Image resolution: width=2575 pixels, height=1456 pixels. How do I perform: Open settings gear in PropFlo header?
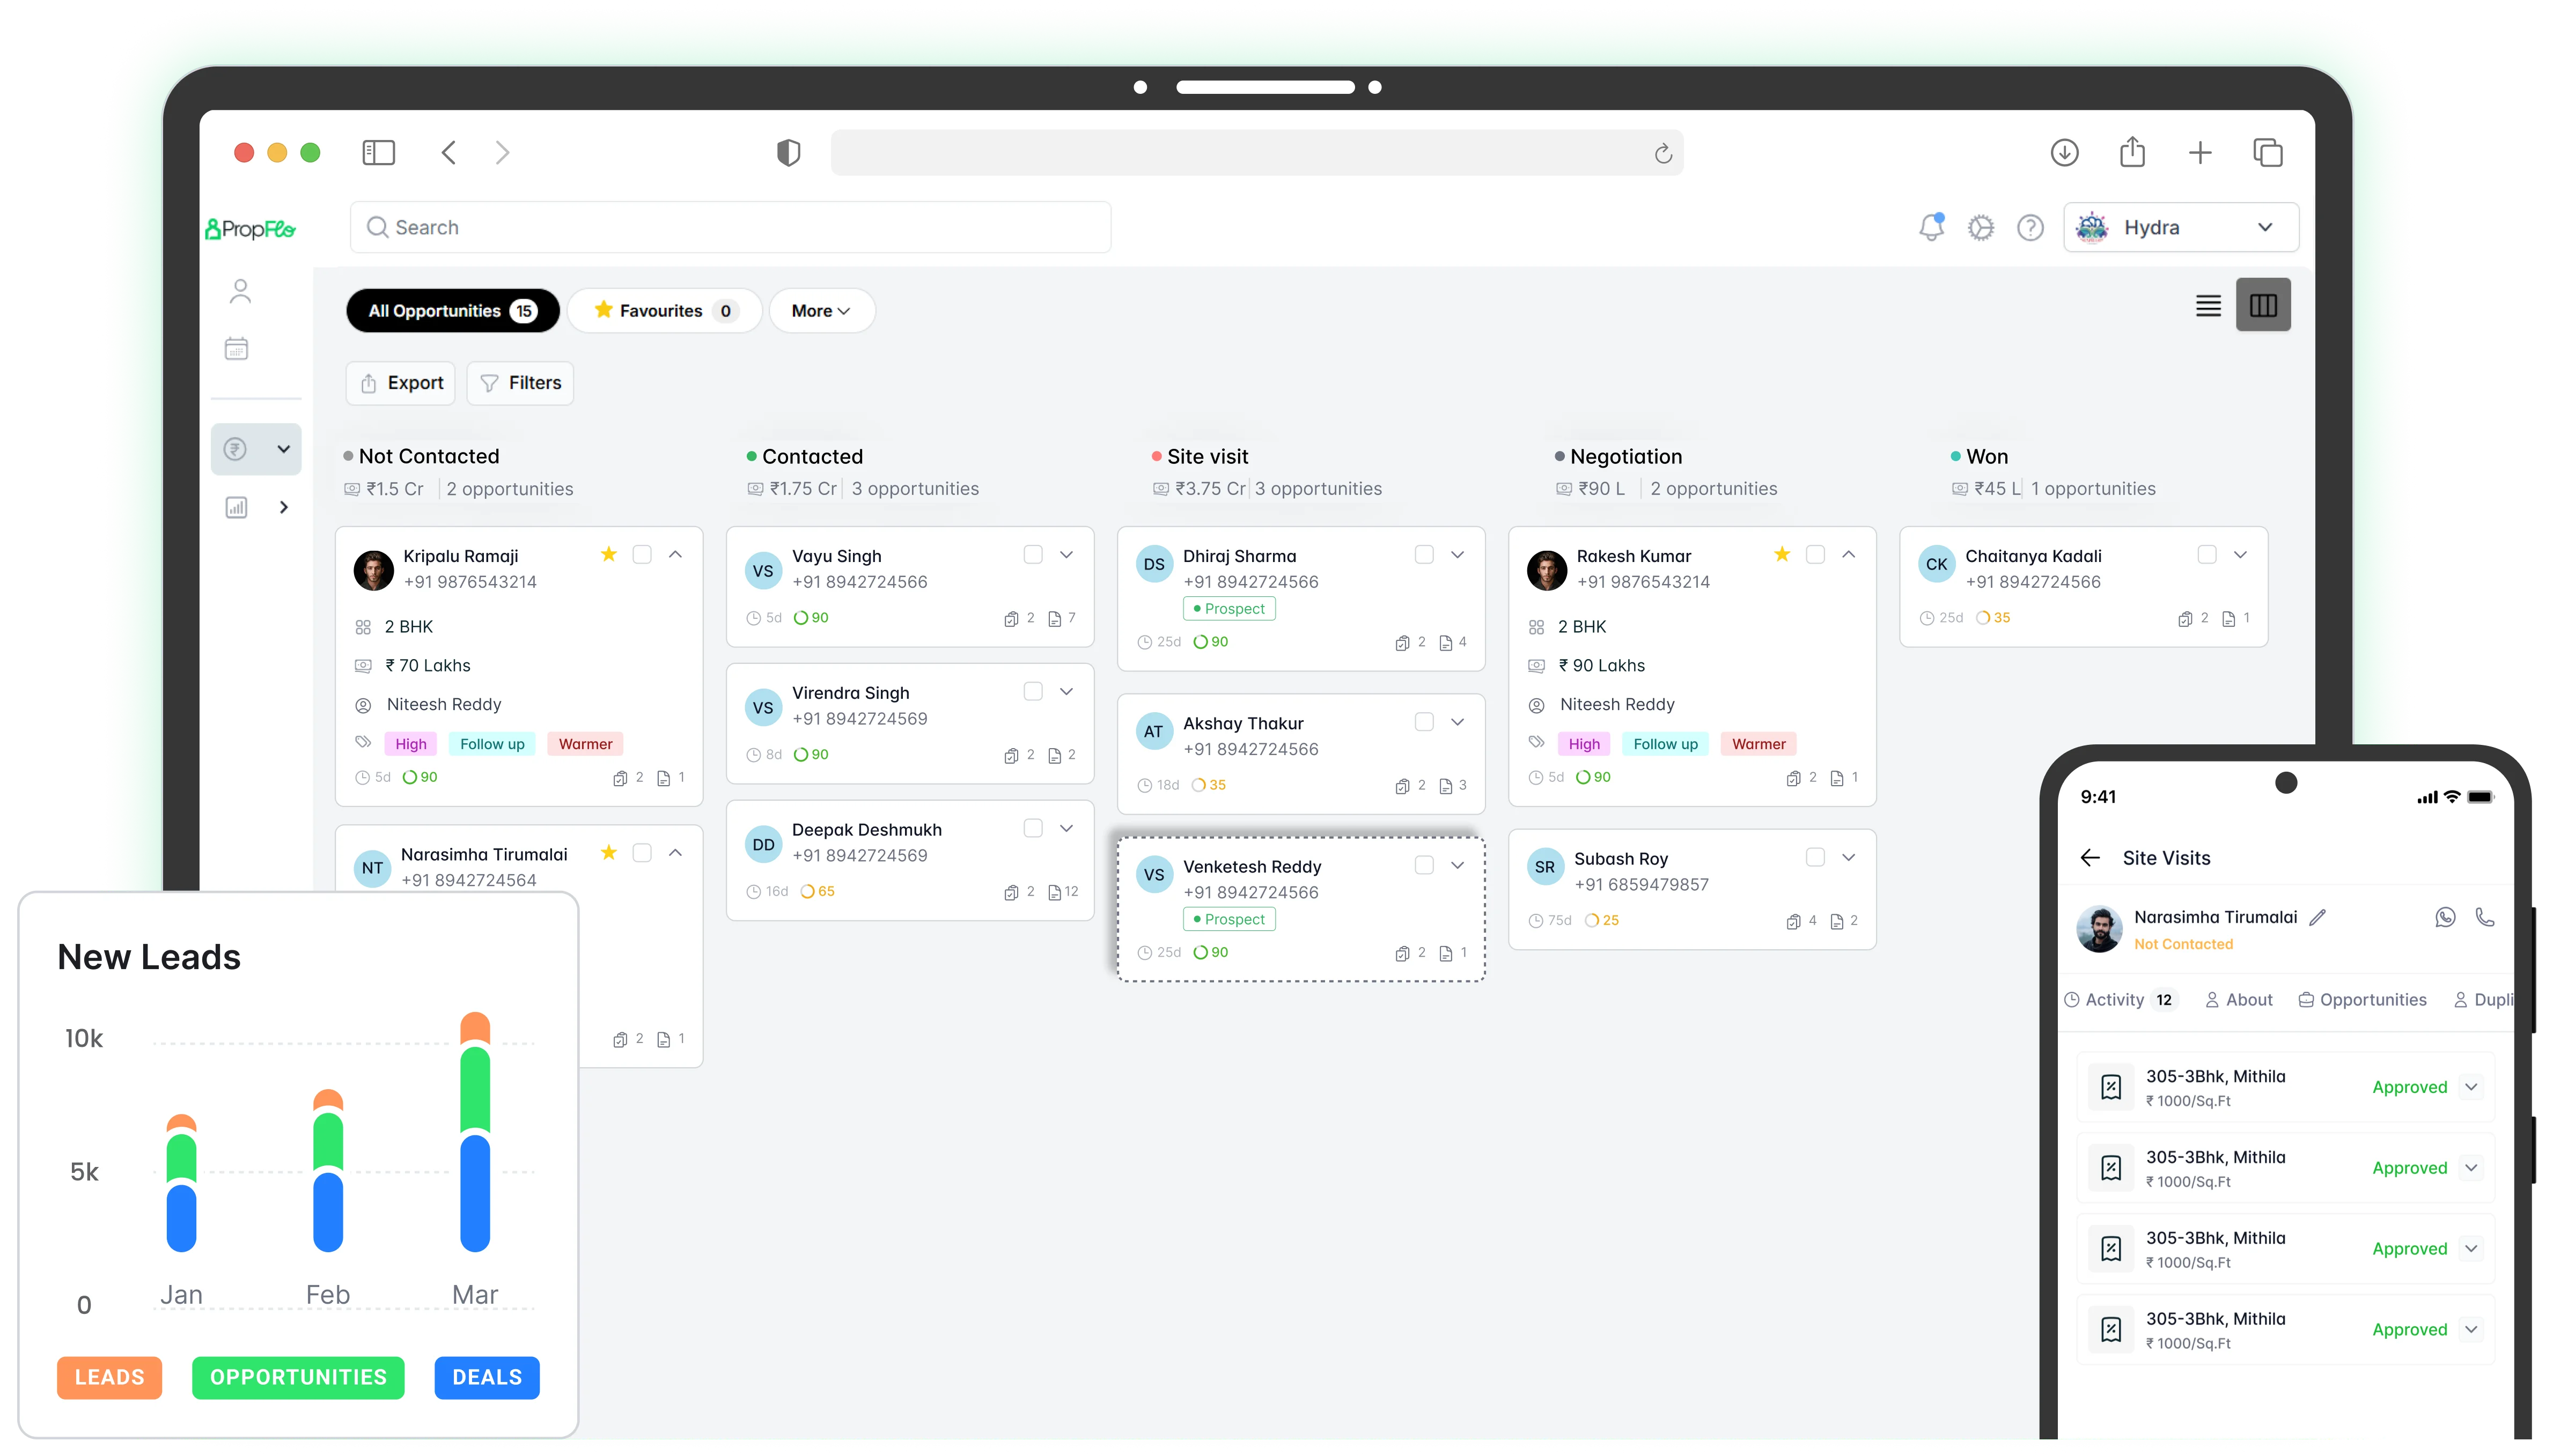[x=1981, y=228]
